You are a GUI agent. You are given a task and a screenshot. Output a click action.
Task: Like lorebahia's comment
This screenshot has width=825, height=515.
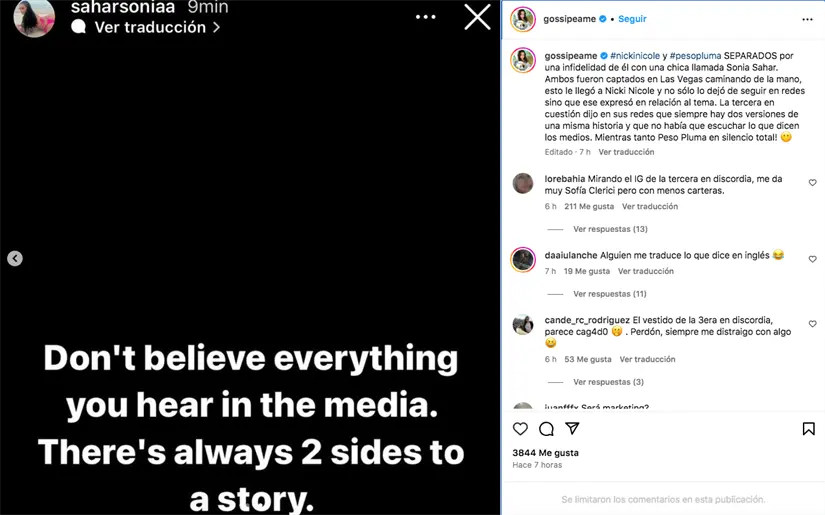(812, 183)
